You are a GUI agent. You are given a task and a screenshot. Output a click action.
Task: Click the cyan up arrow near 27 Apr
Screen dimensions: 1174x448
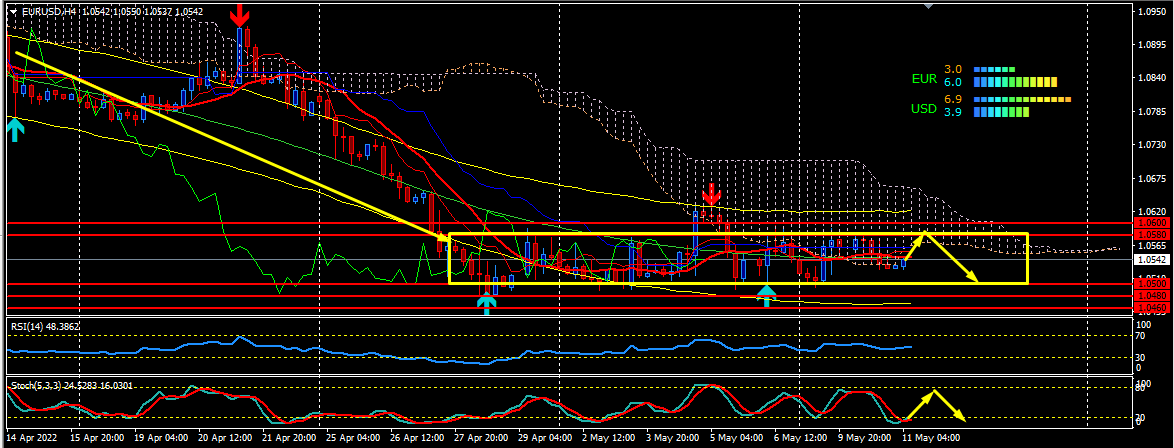point(487,303)
